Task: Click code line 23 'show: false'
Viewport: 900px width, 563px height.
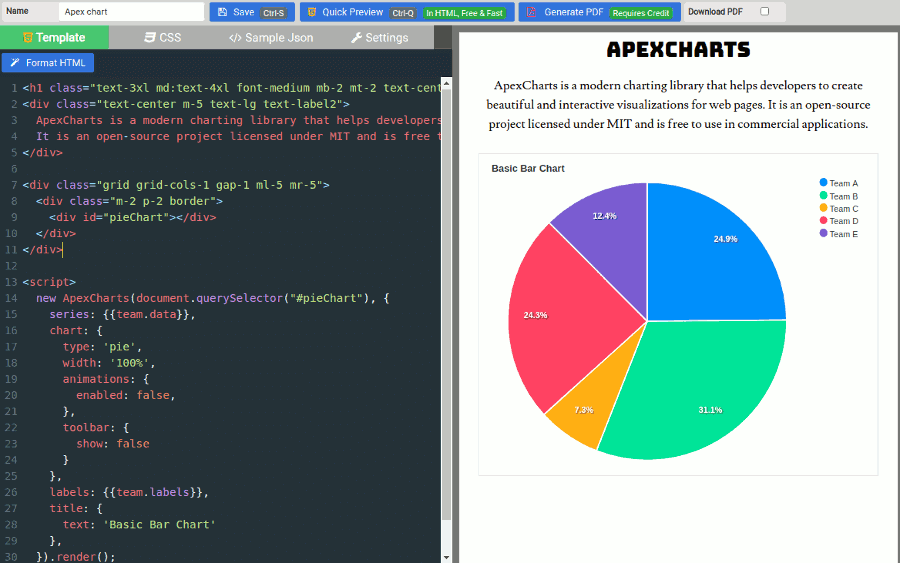Action: [x=113, y=444]
